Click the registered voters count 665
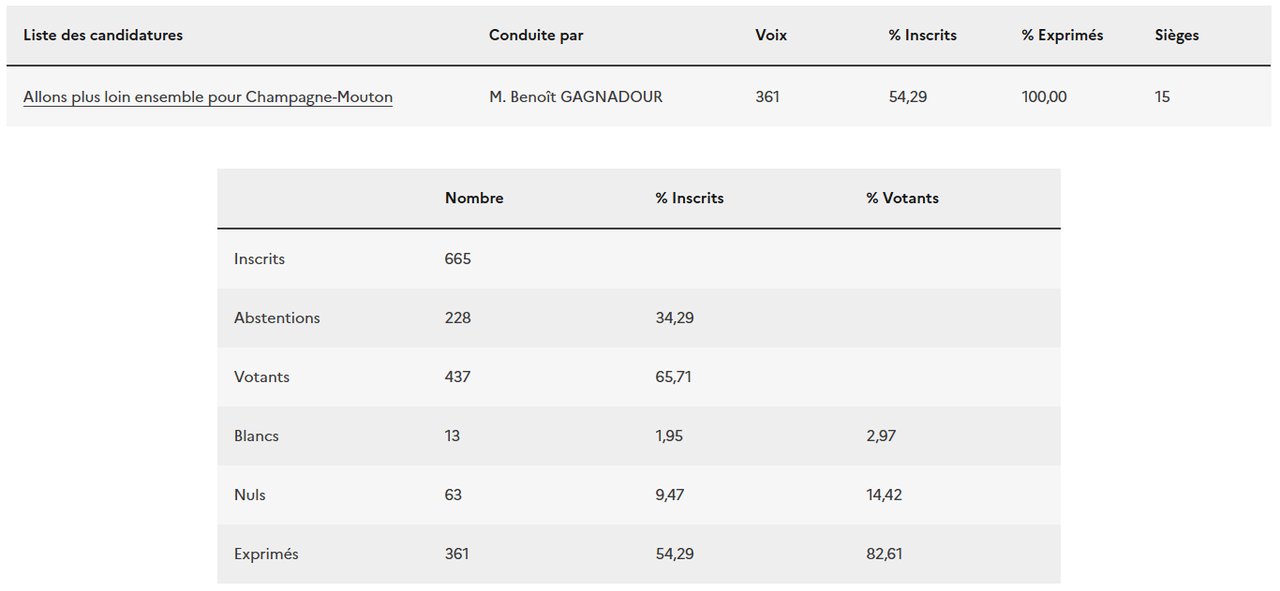The image size is (1280, 591). [458, 259]
